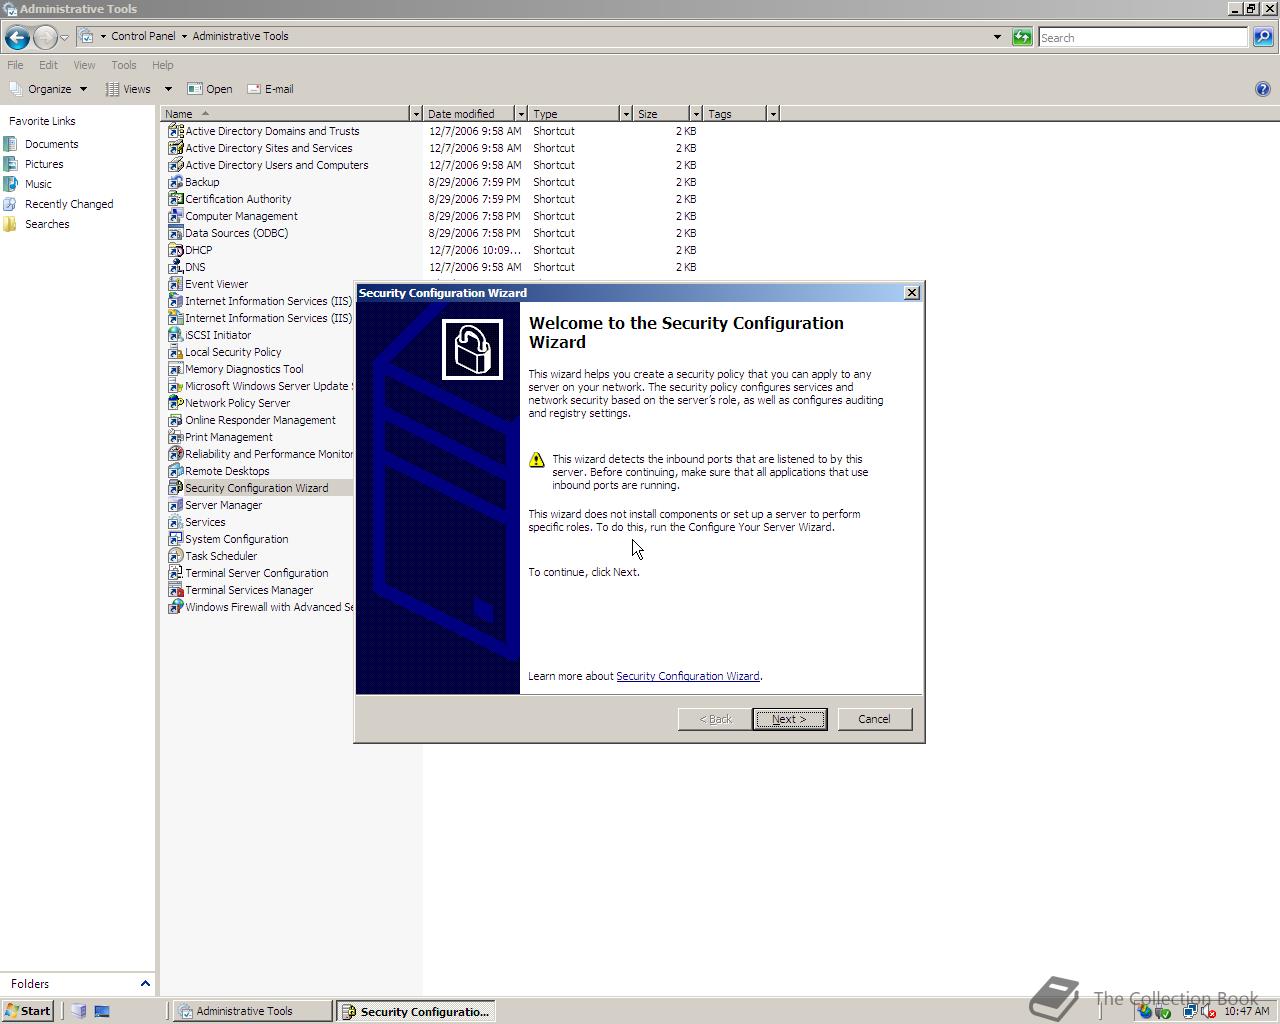The image size is (1280, 1024).
Task: Select the DHCP shortcut icon
Action: (x=175, y=250)
